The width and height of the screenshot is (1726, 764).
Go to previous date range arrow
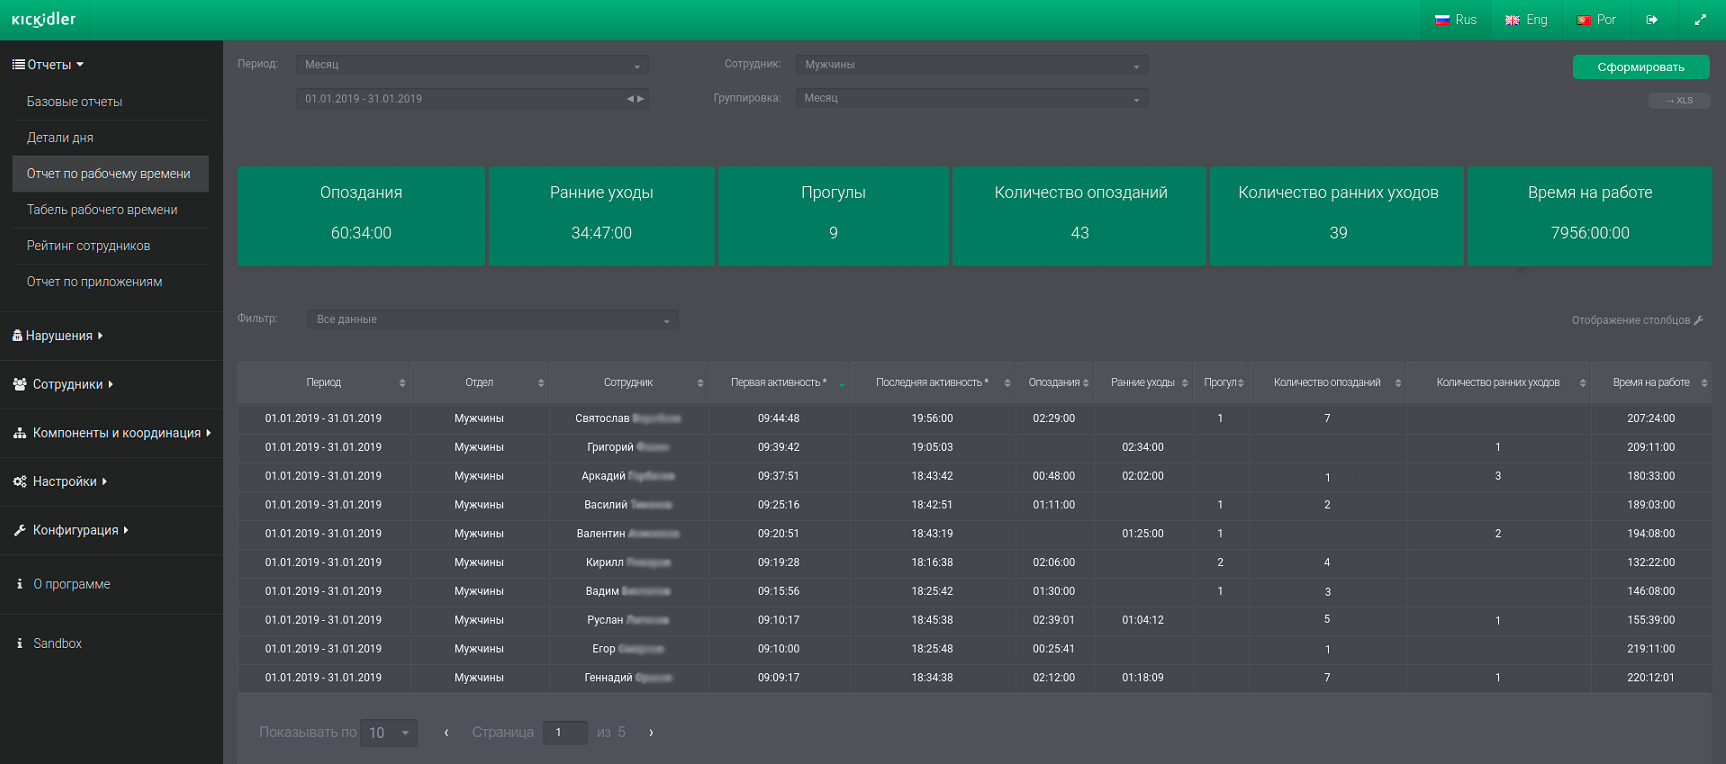coord(630,99)
